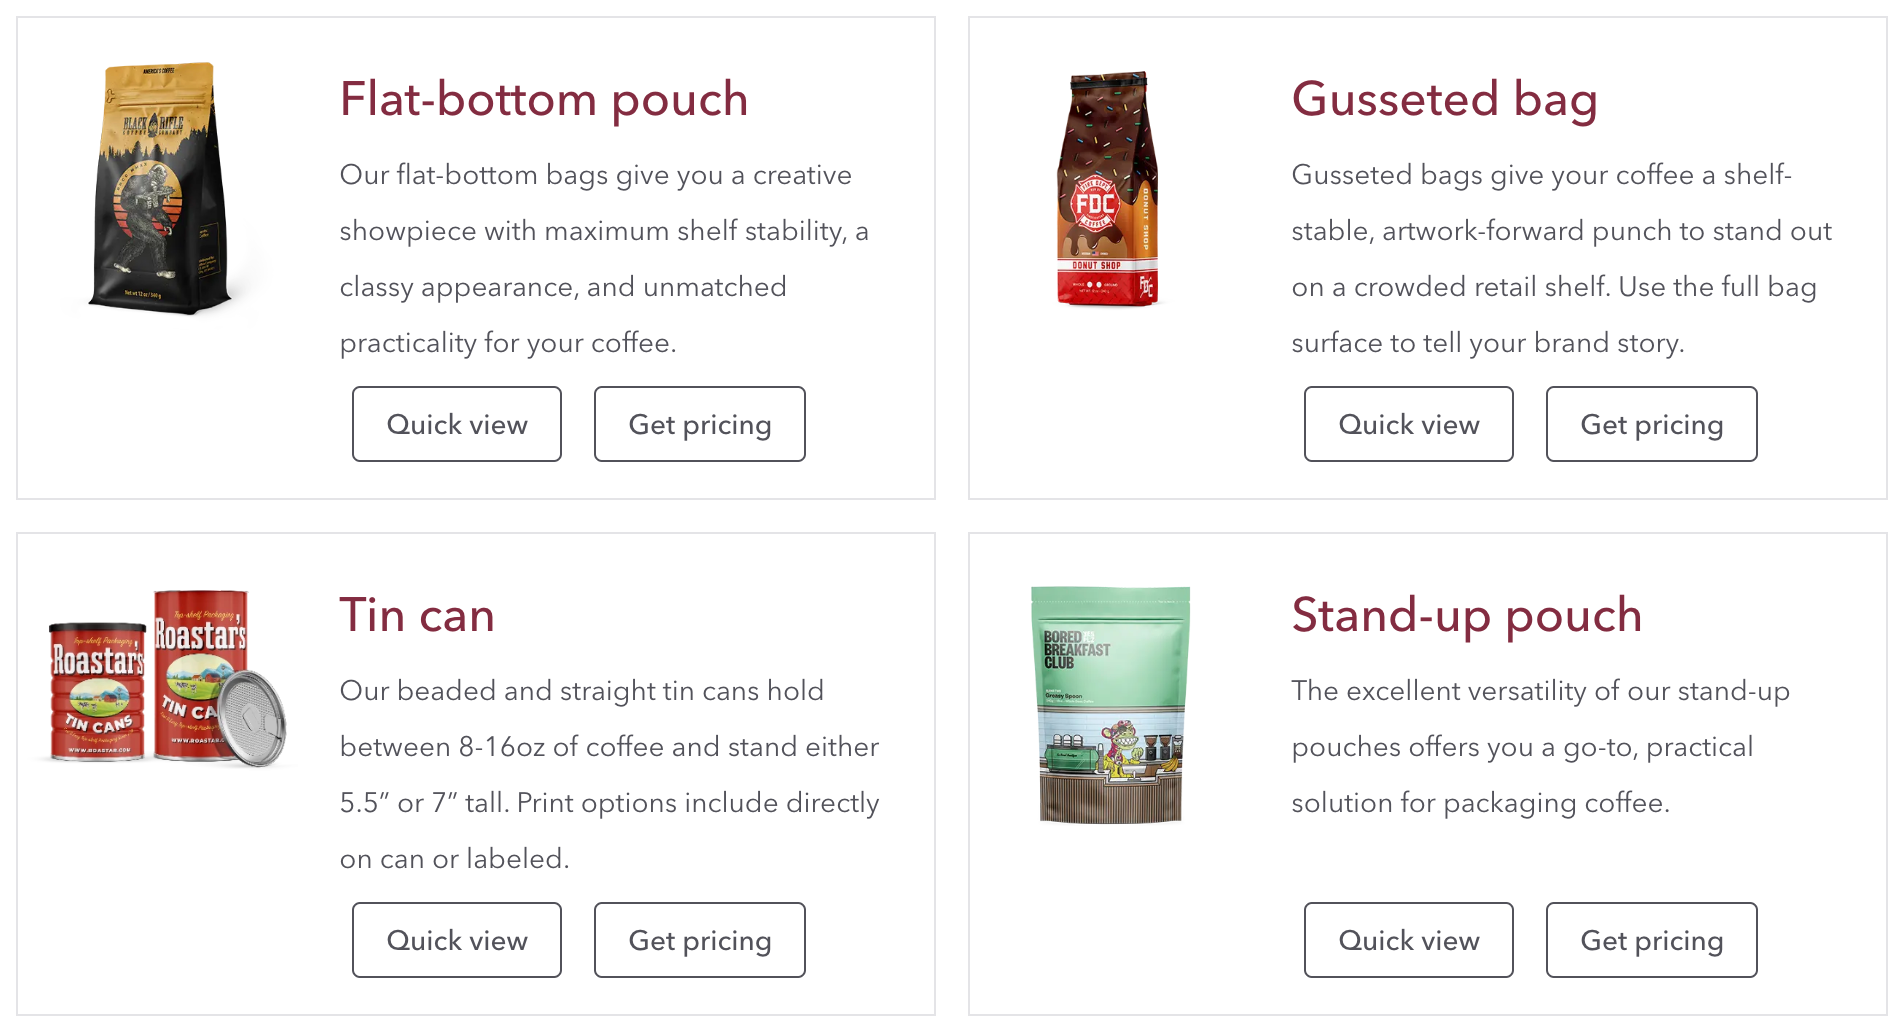Image resolution: width=1902 pixels, height=1032 pixels.
Task: Get pricing for Flat-bottom pouch
Action: 700,424
